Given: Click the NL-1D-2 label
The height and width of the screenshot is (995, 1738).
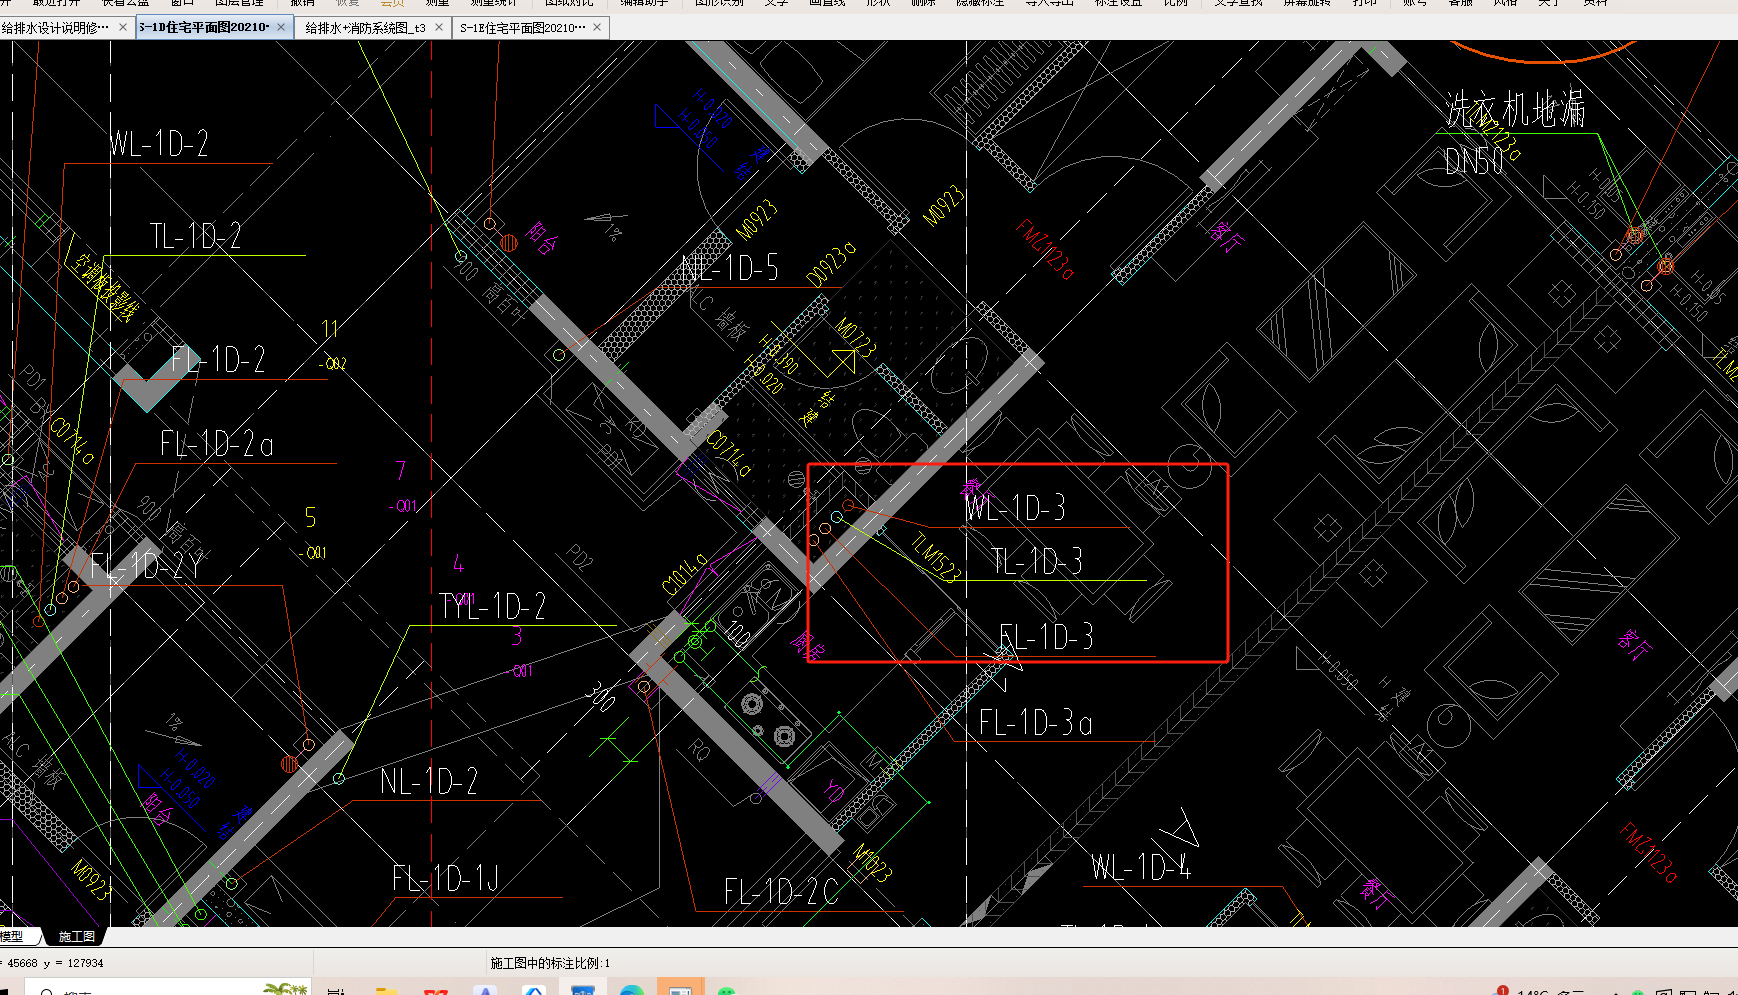Looking at the screenshot, I should point(429,781).
